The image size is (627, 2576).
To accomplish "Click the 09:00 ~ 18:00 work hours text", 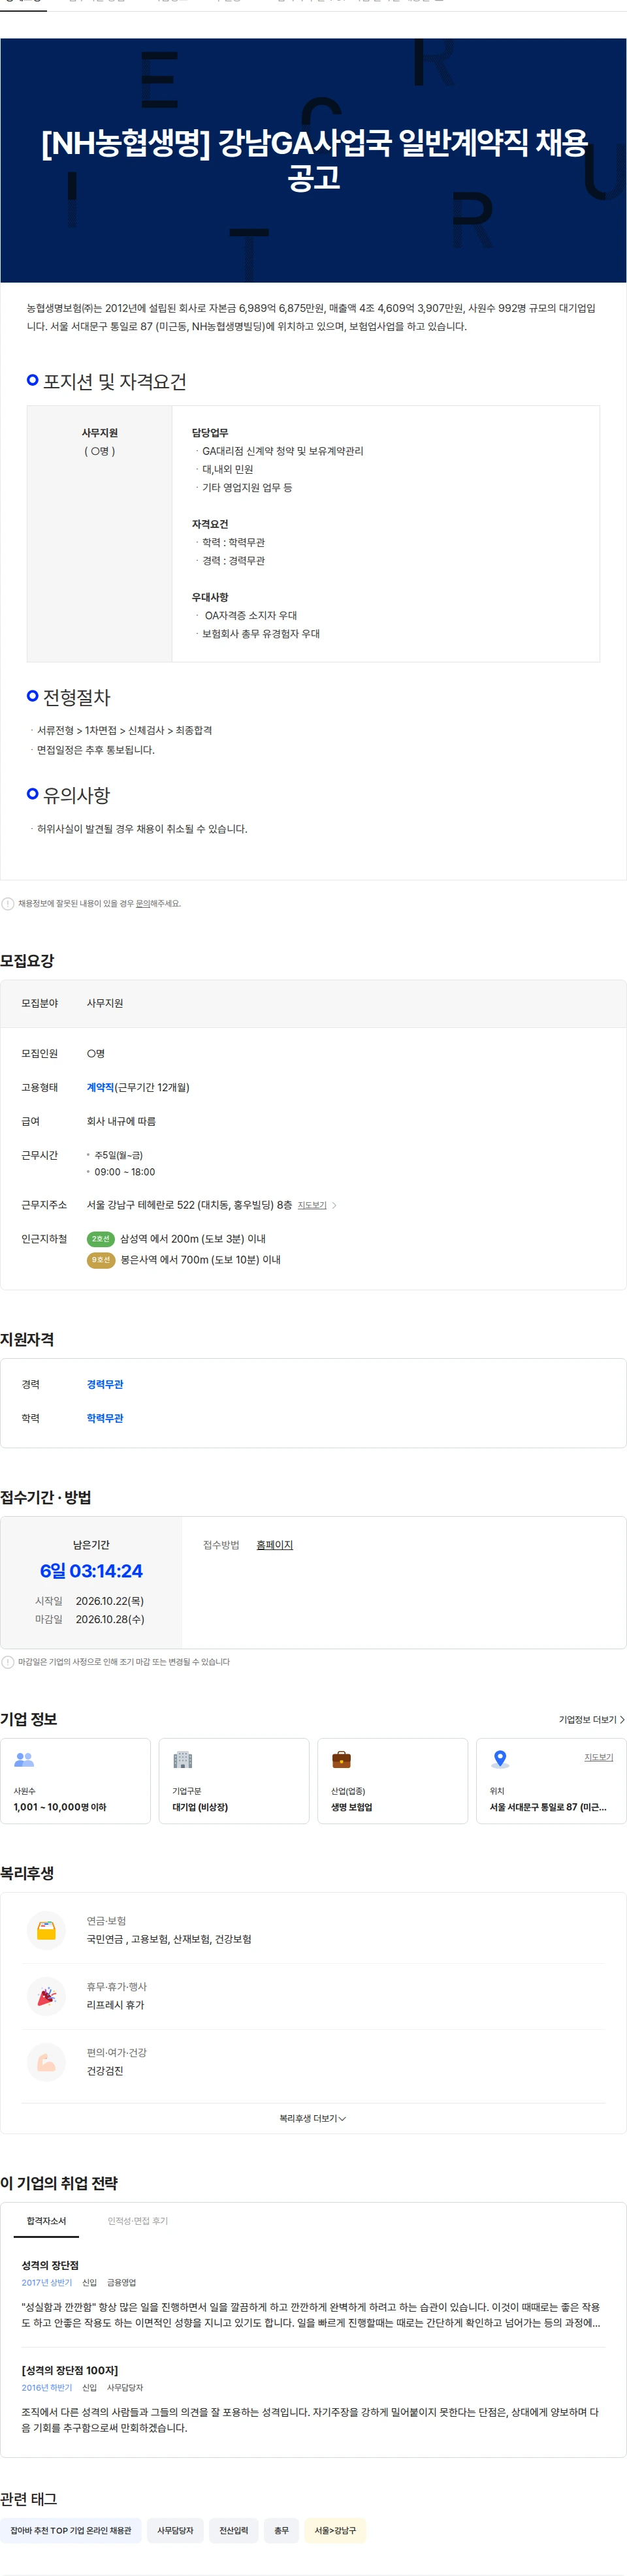I will point(125,1171).
